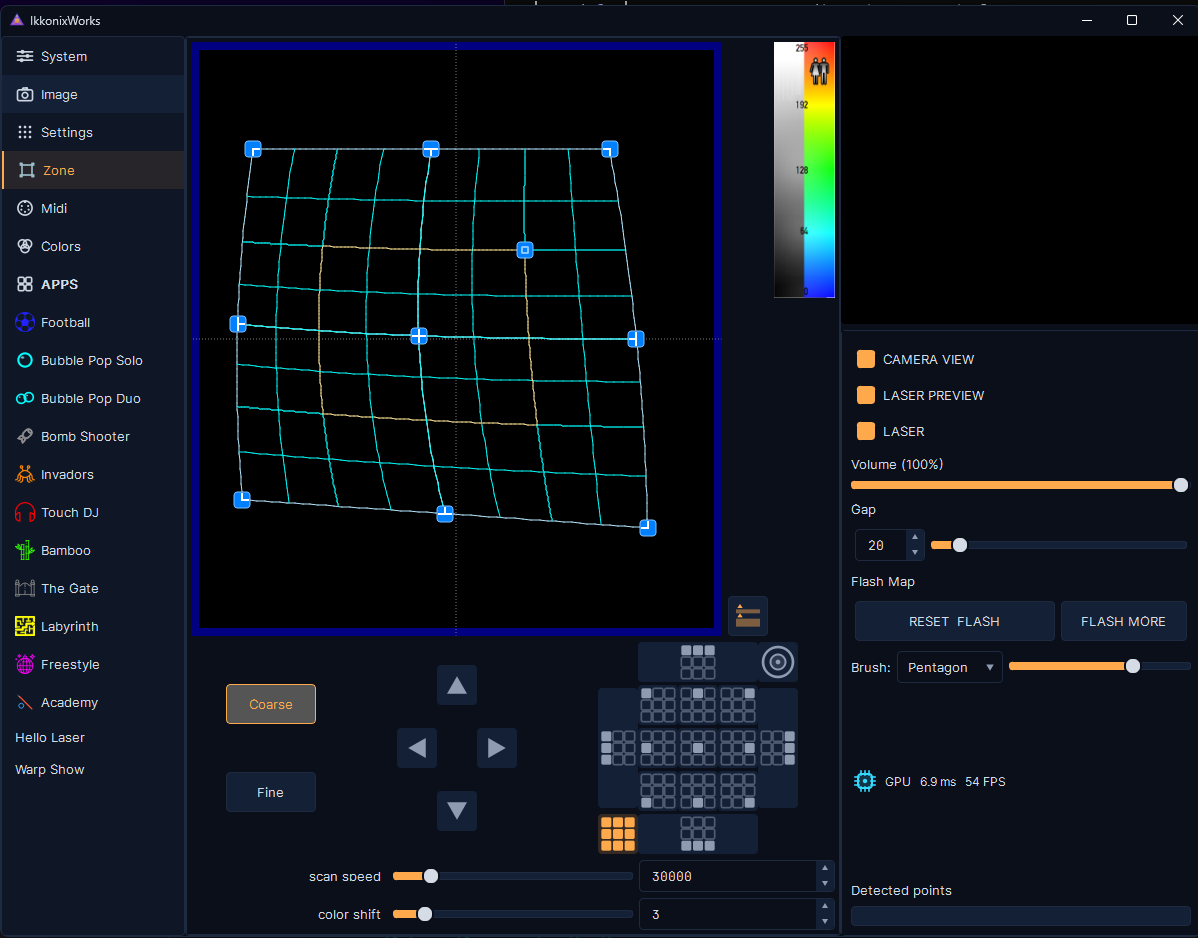Open the Academy app
The image size is (1198, 938).
92,703
